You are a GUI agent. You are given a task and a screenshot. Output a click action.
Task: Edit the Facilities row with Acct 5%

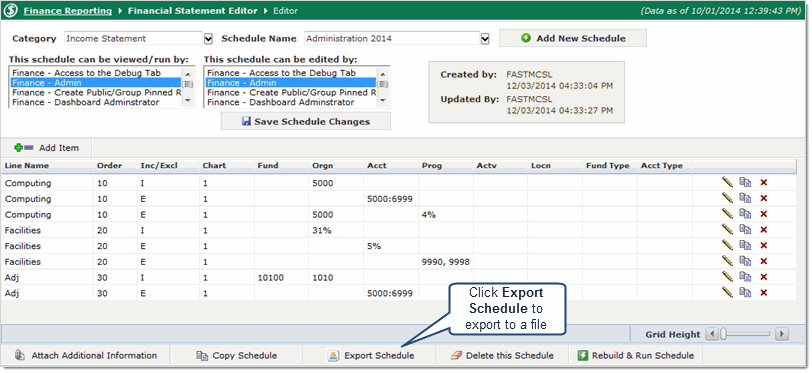point(728,246)
